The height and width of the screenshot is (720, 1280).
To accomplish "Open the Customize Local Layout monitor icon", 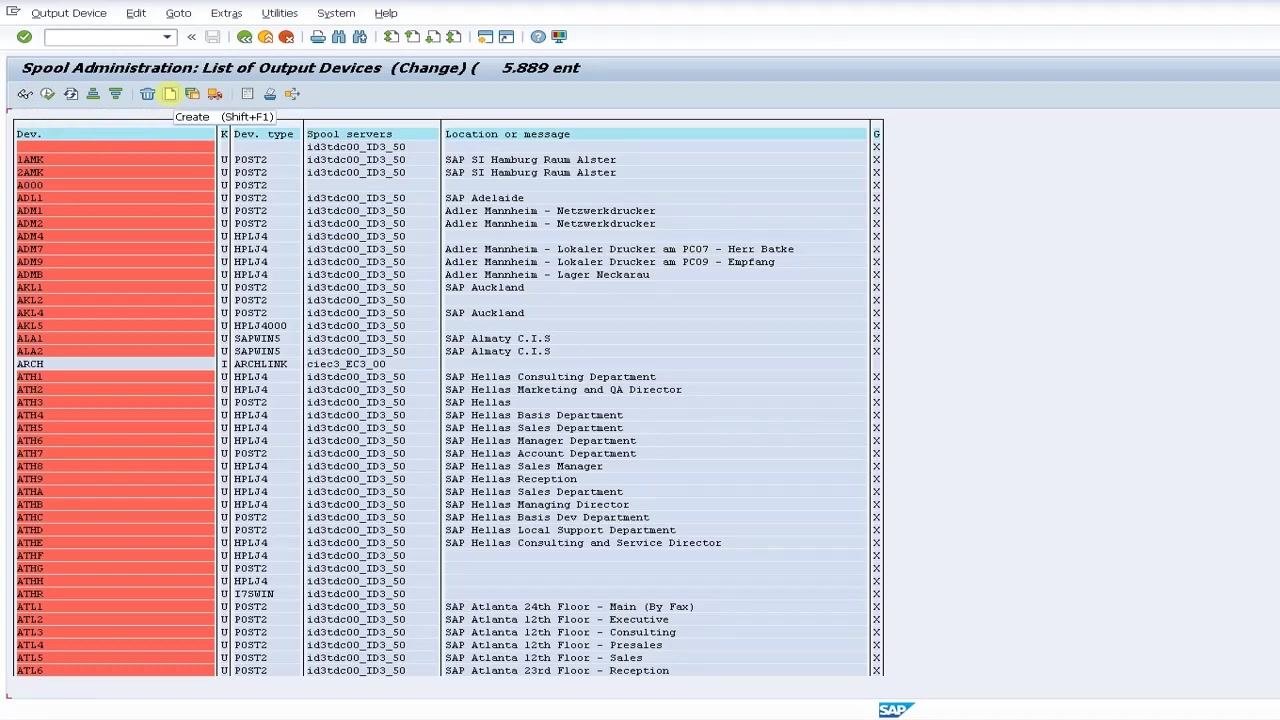I will [559, 37].
